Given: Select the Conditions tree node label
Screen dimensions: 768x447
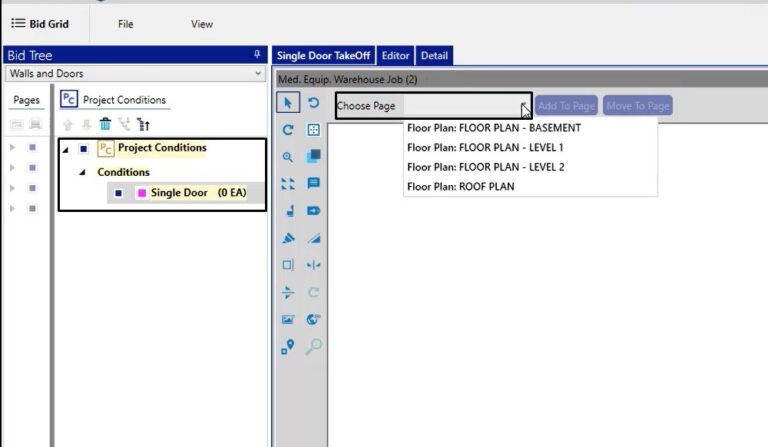Looking at the screenshot, I should [123, 172].
